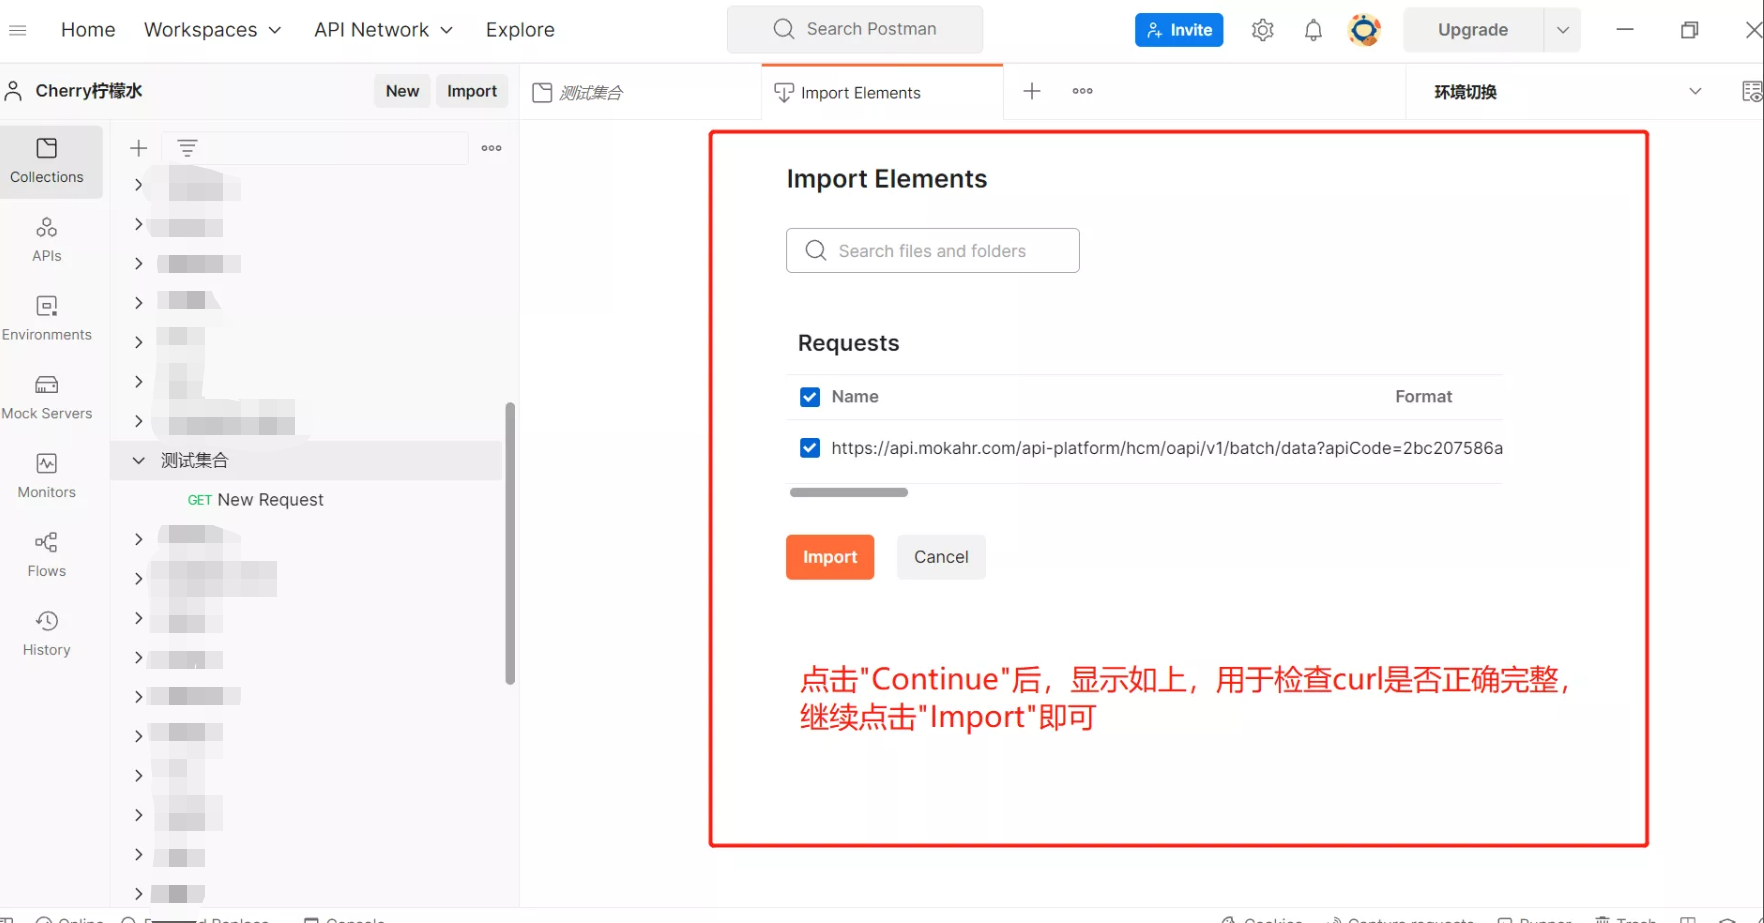Toggle the Name select-all checkbox

[810, 397]
